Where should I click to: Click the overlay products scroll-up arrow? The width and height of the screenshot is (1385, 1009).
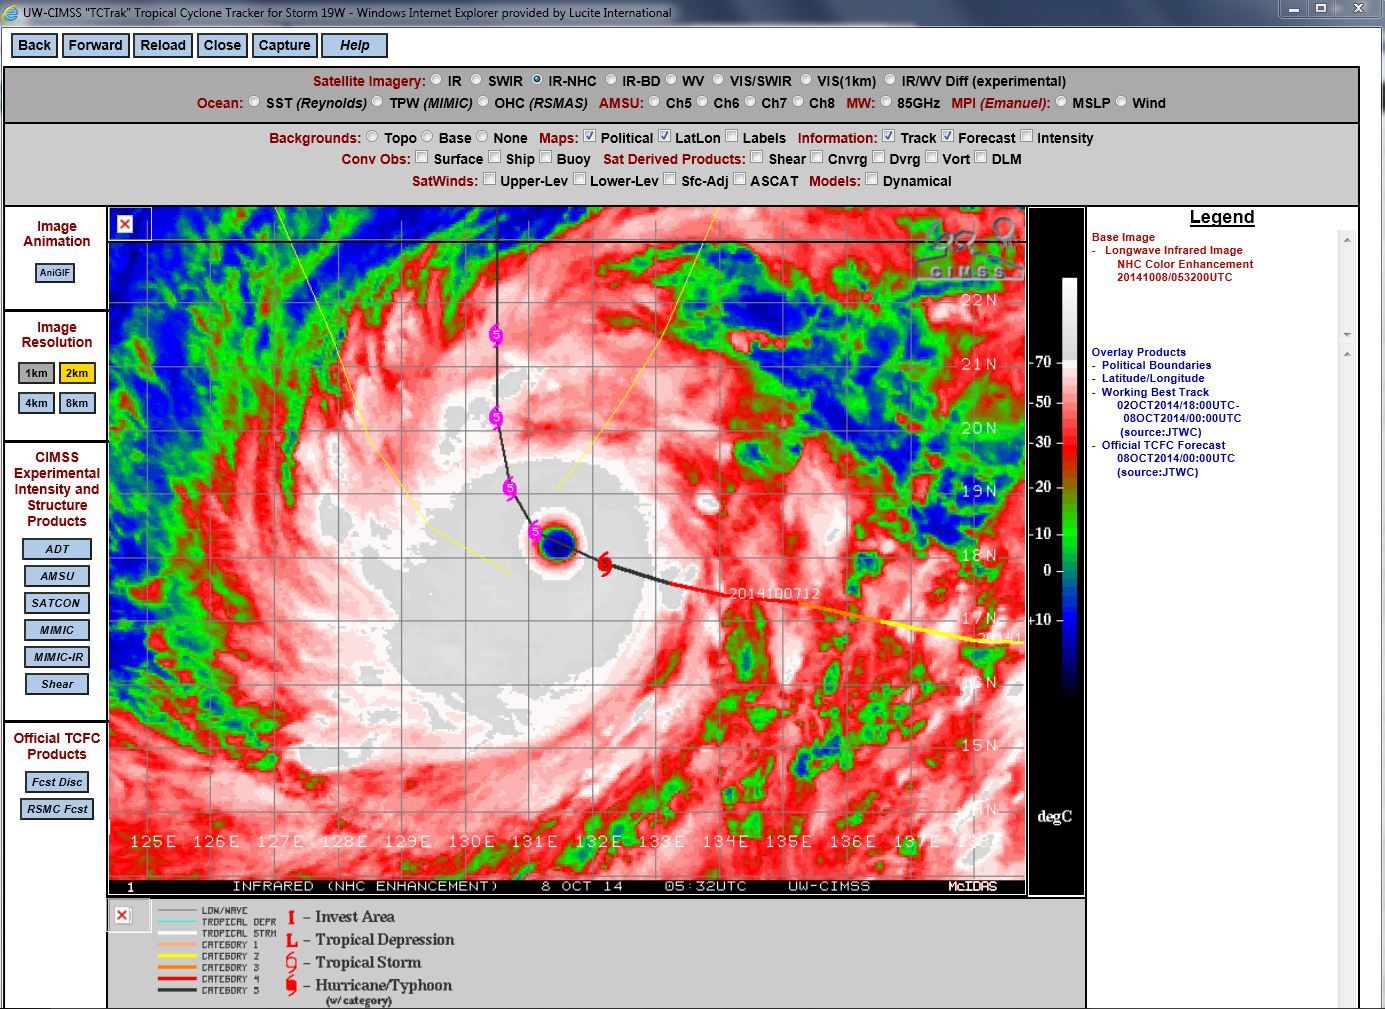click(x=1347, y=354)
